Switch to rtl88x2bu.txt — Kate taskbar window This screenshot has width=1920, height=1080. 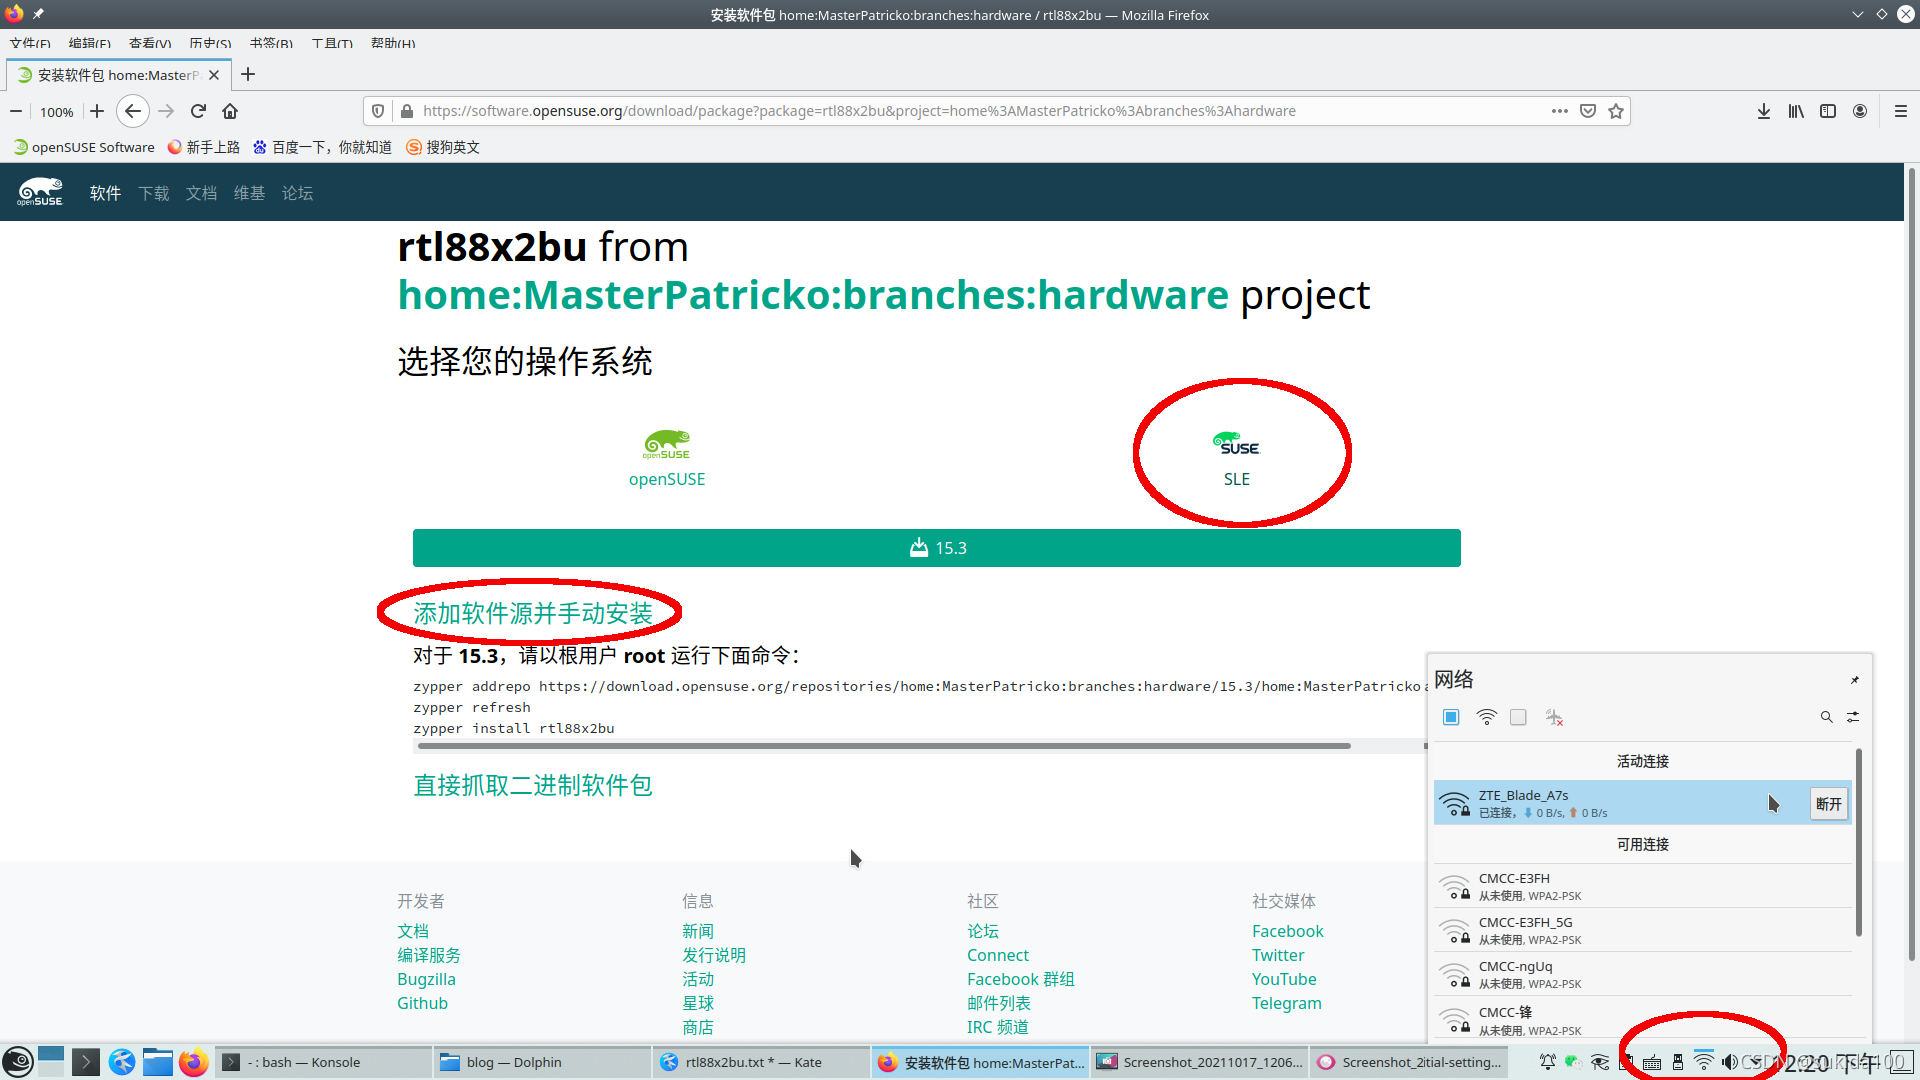coord(760,1062)
